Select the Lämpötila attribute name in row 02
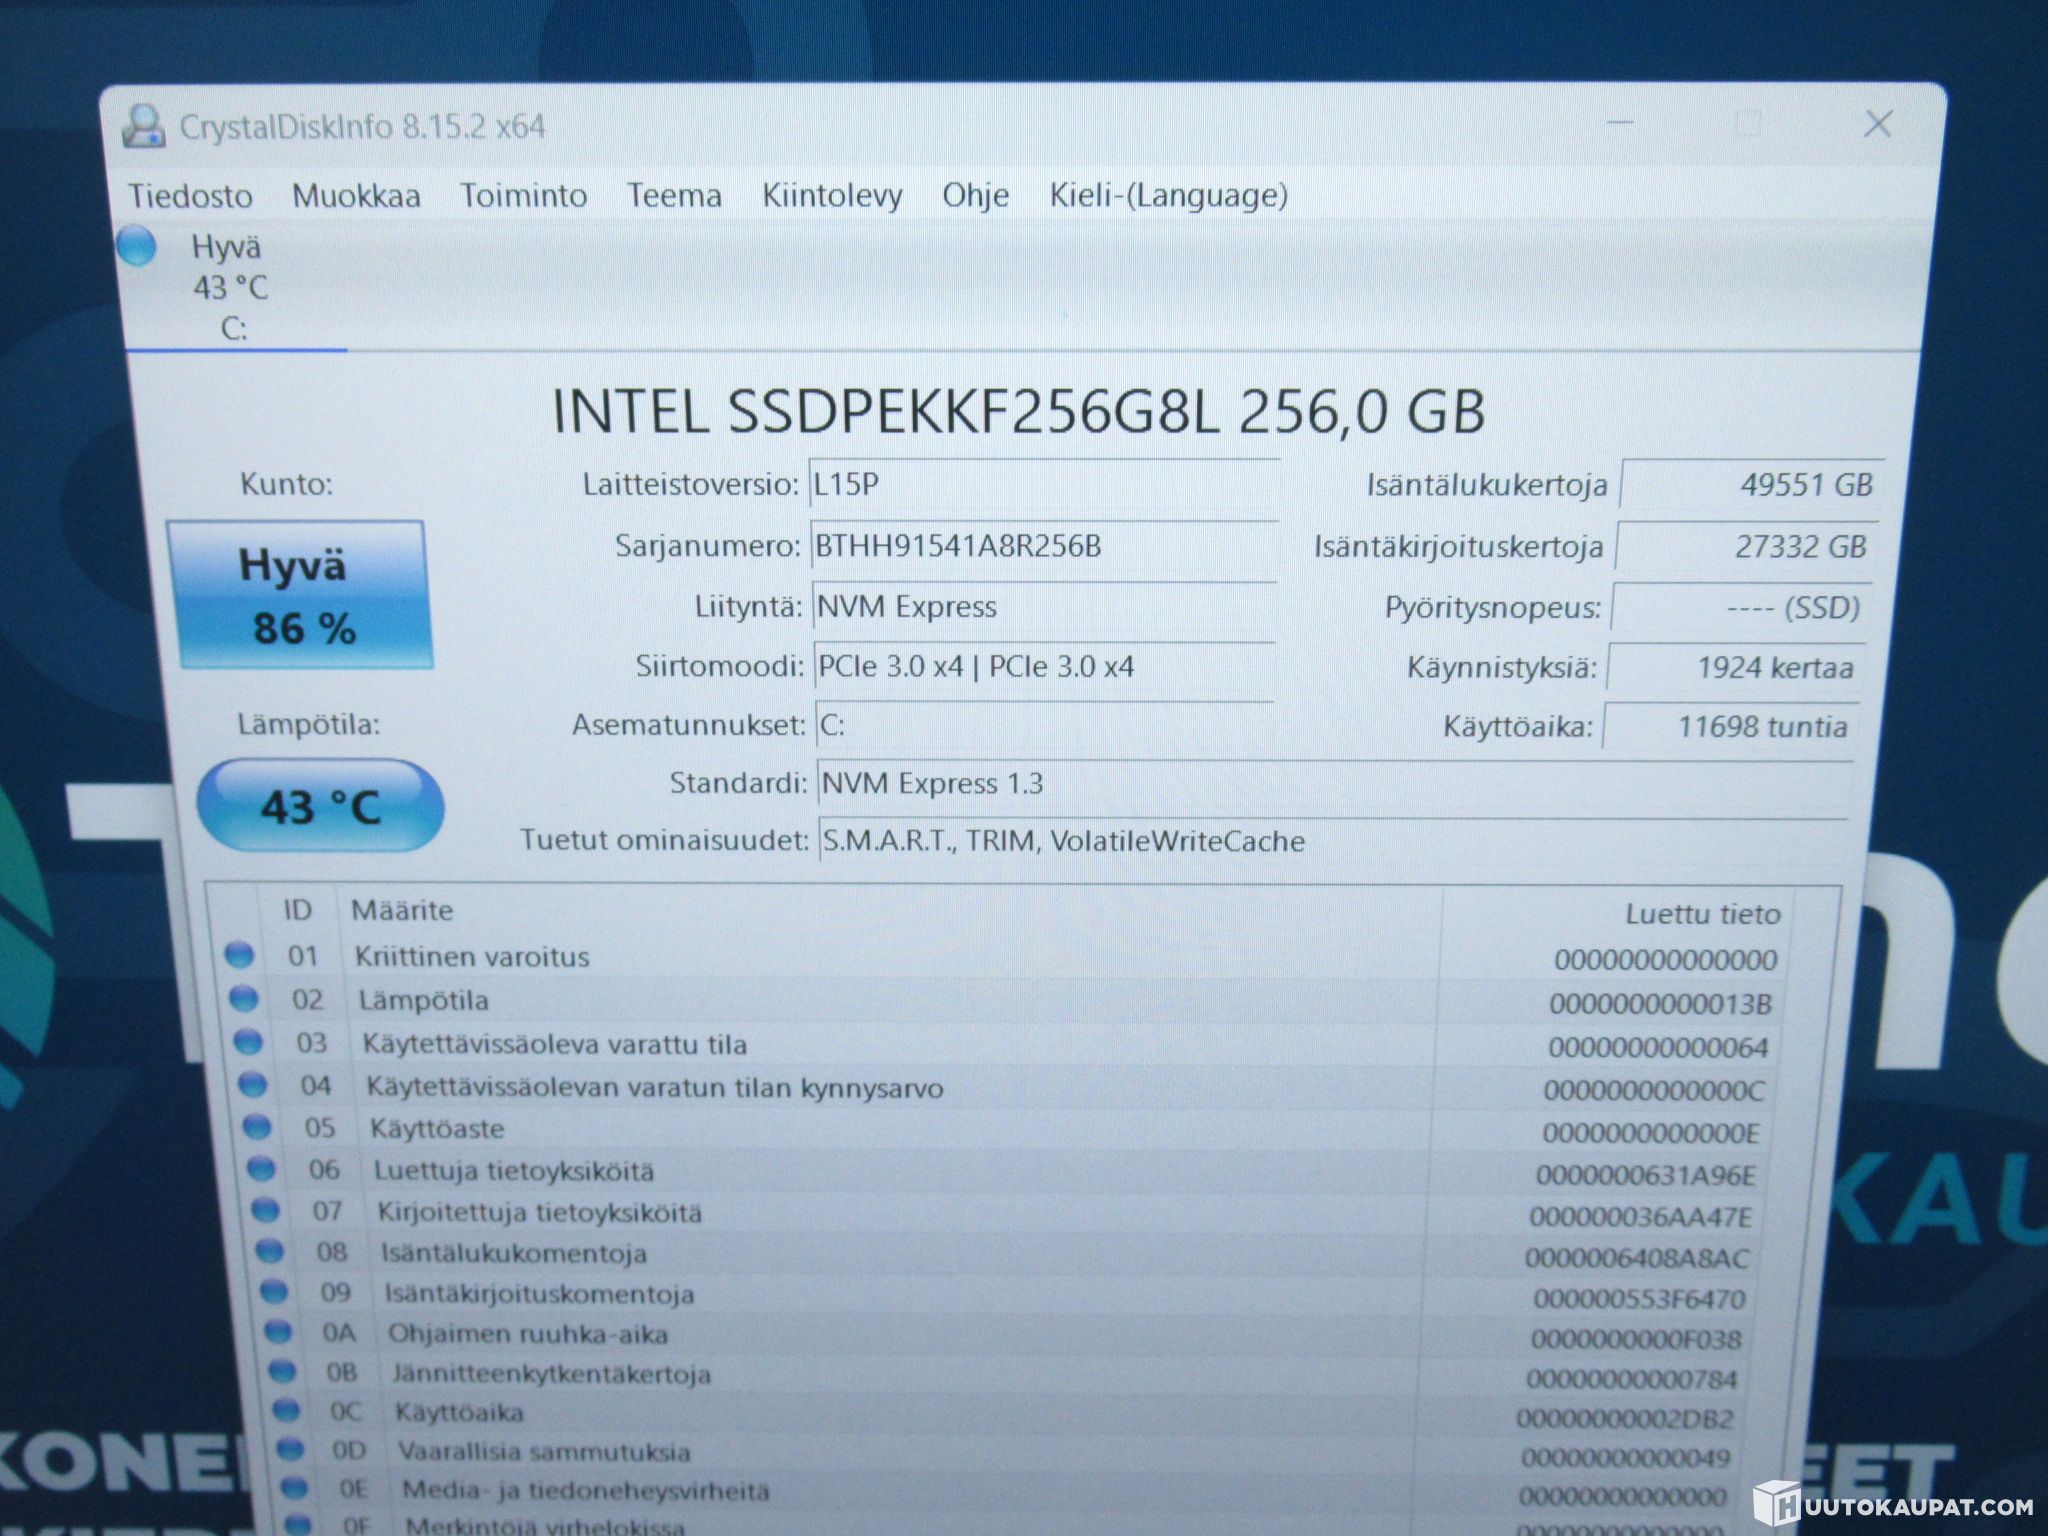 pyautogui.click(x=424, y=1001)
